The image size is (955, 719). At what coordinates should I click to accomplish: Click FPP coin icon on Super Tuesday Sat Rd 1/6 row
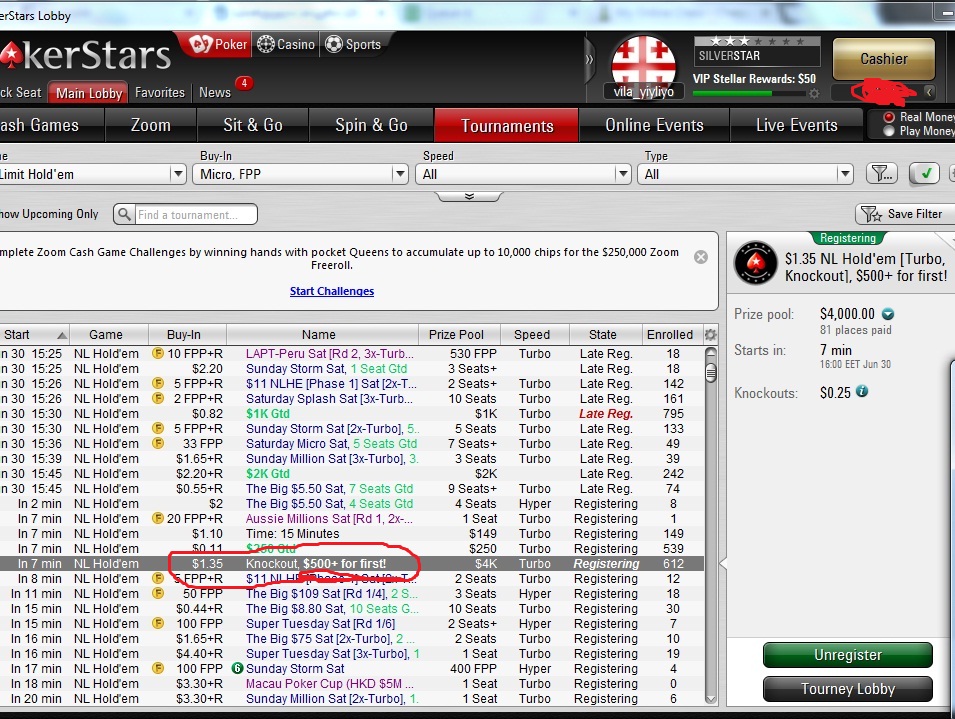[x=158, y=623]
